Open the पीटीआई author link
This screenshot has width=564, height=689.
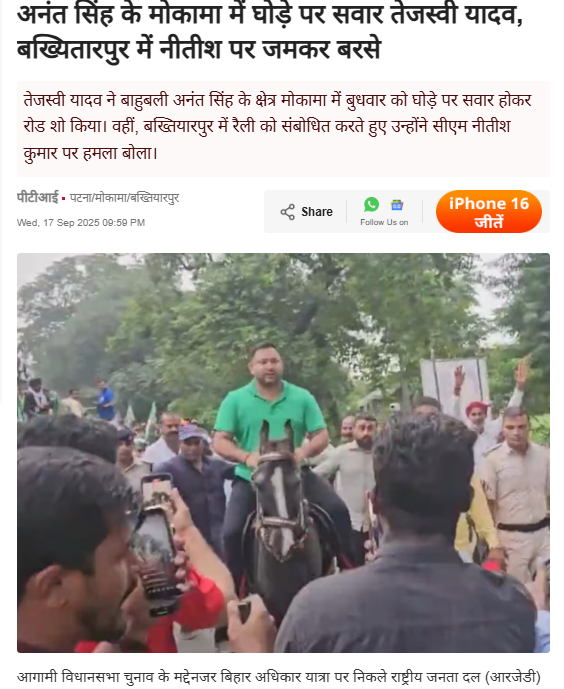(x=37, y=198)
